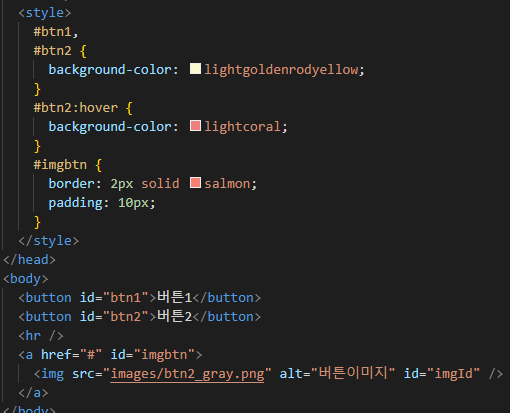Click the opening <body> tag

26,279
